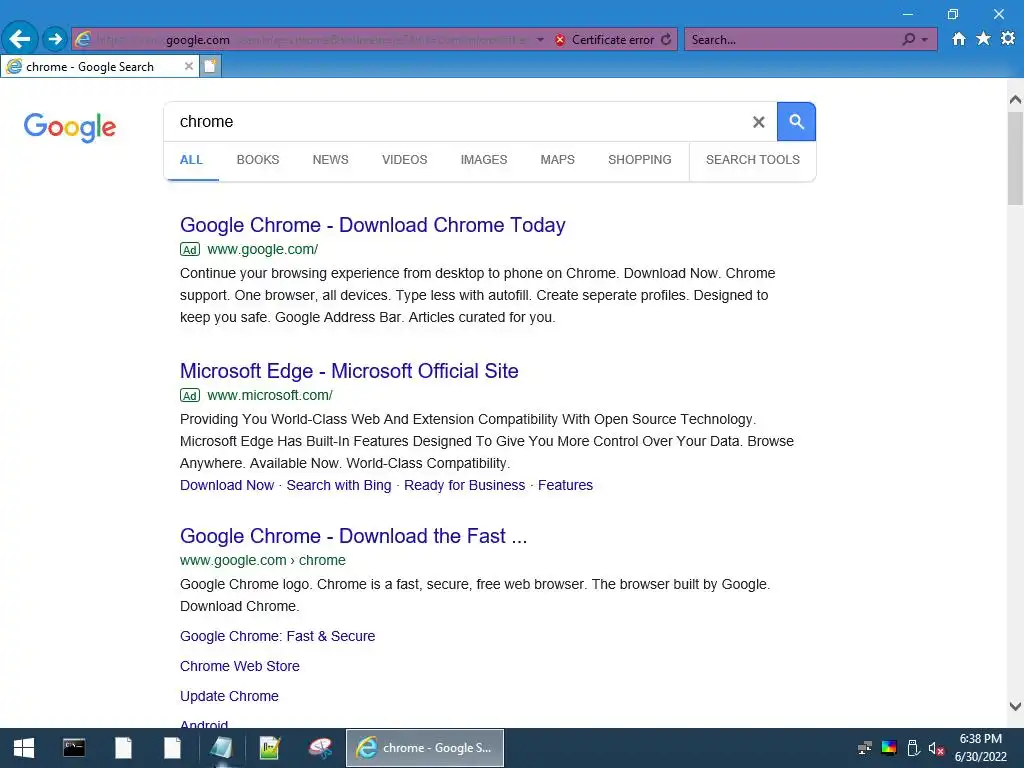Click the Certificate error warning
The height and width of the screenshot is (768, 1024).
[605, 40]
